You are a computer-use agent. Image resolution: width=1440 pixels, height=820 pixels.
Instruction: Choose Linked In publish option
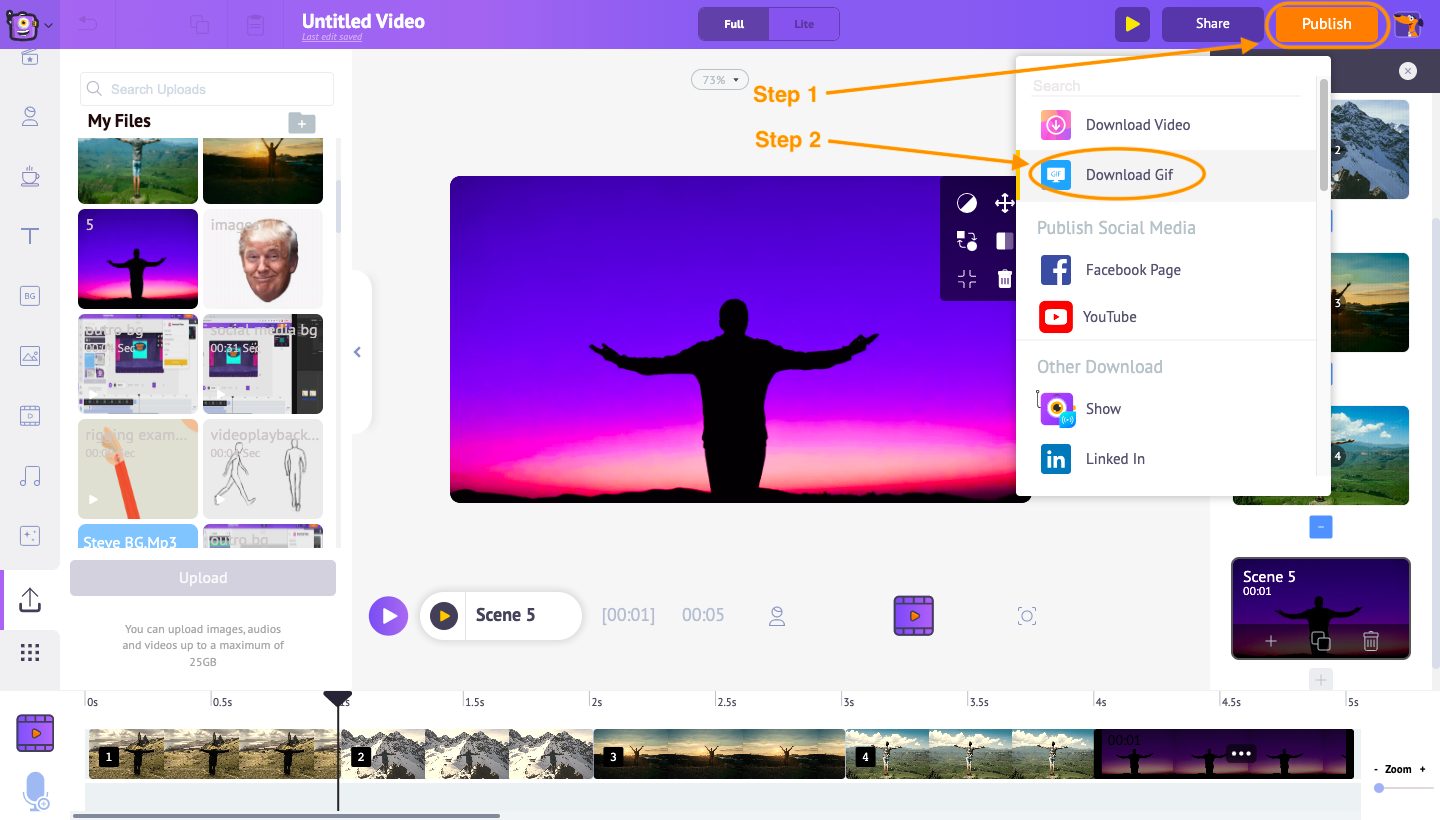1168,459
